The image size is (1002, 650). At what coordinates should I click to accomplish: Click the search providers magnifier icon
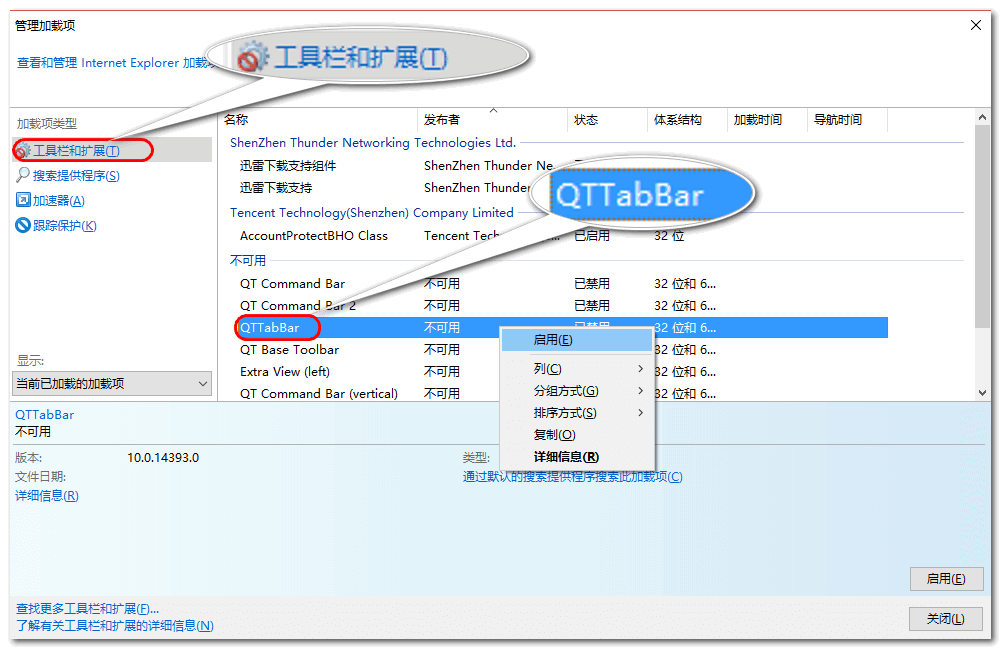[x=23, y=175]
